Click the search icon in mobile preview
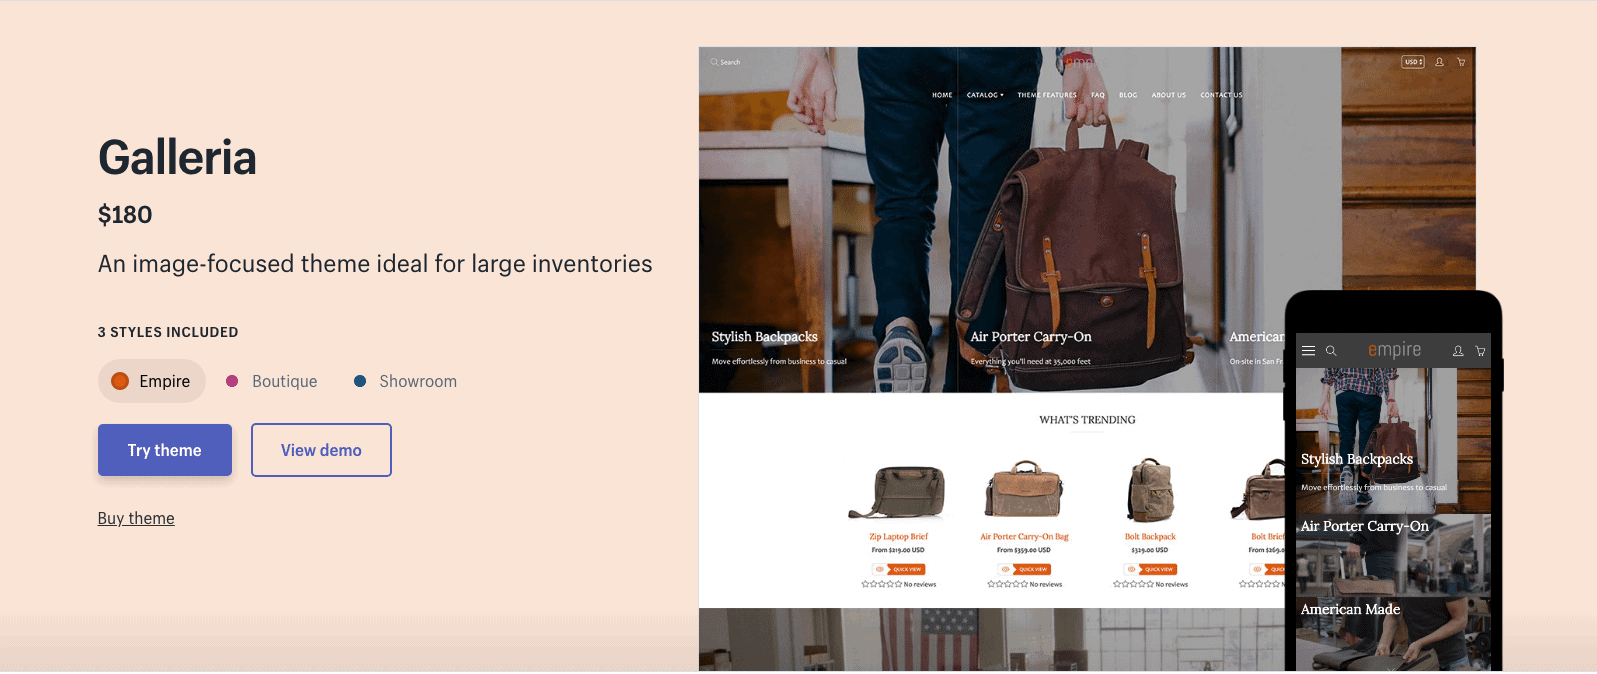The width and height of the screenshot is (1597, 674). [x=1331, y=351]
